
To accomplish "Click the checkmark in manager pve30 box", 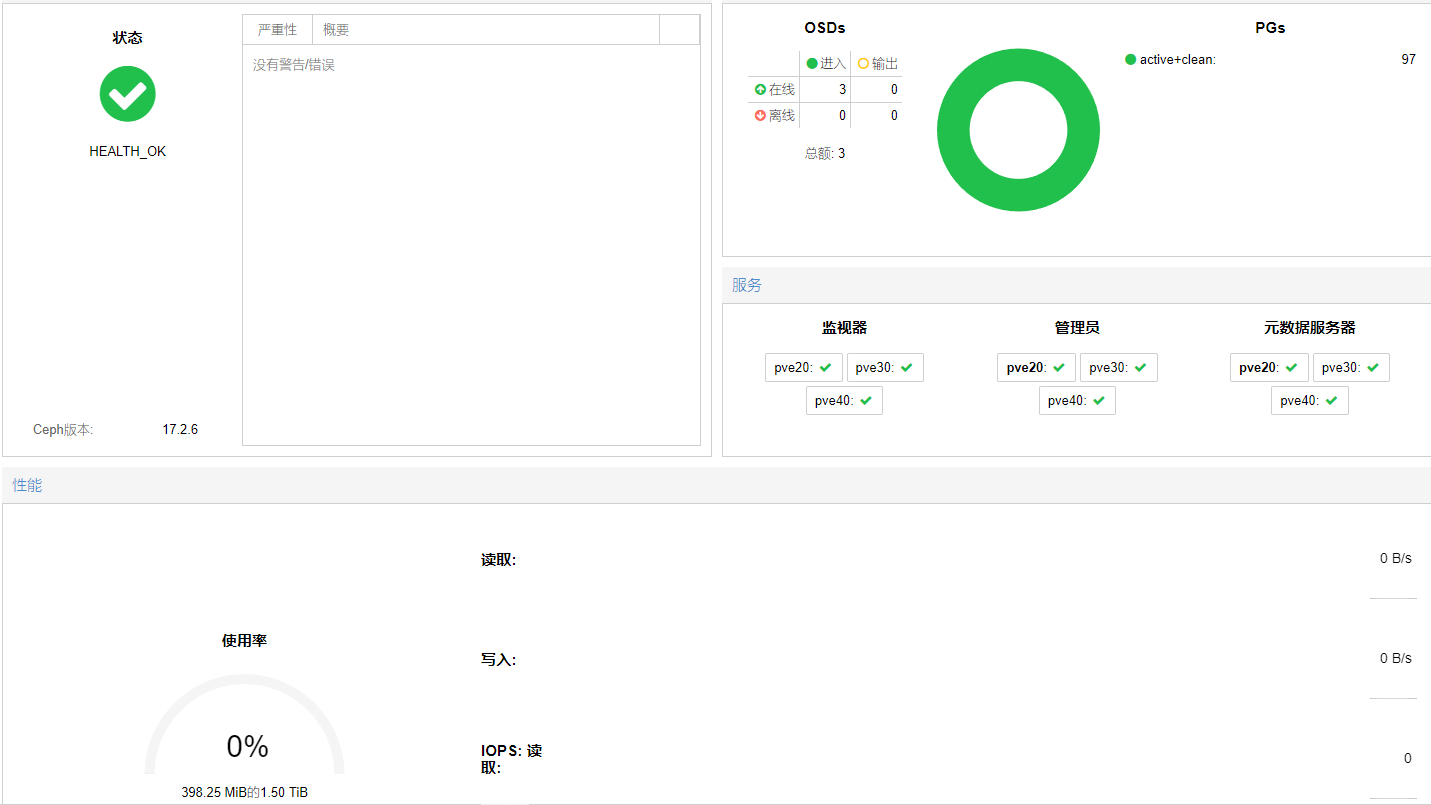I will (x=1140, y=367).
